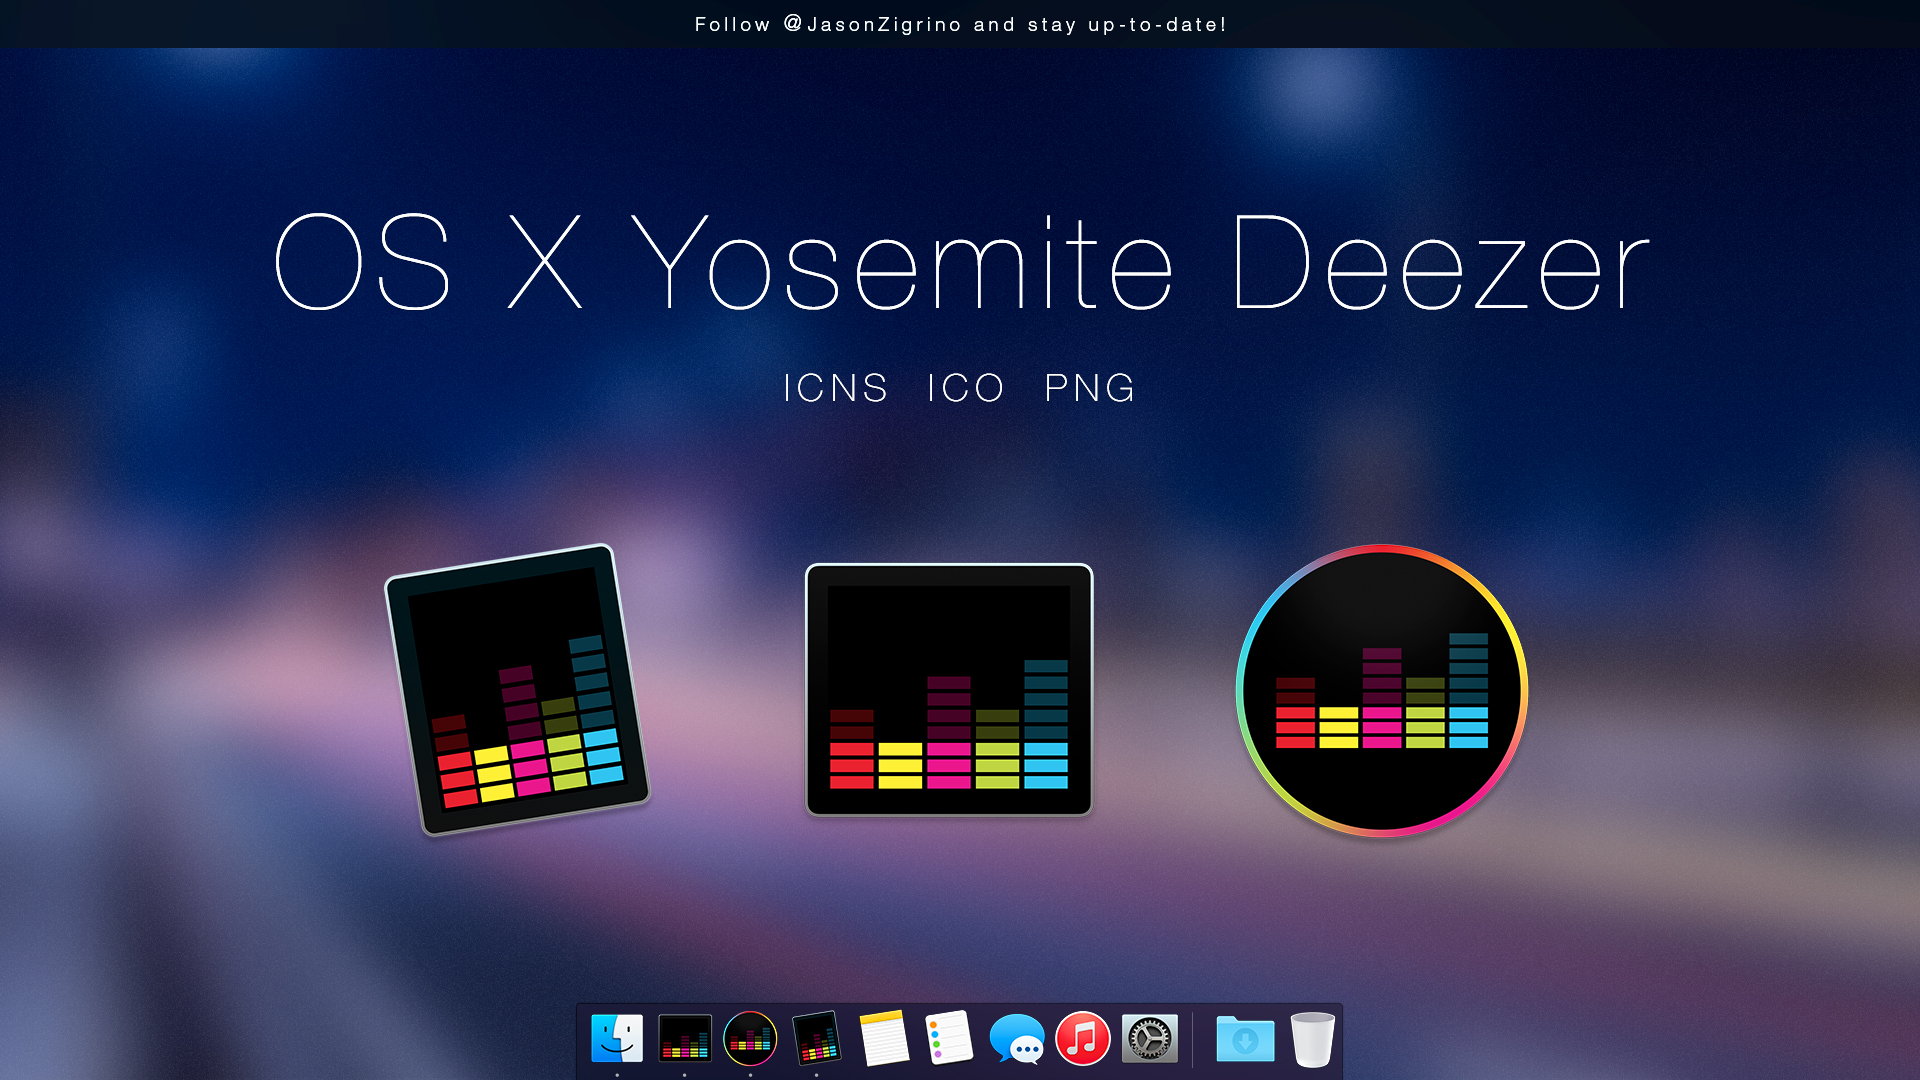
Task: Launch the tilted Deezer dock icon
Action: point(817,1038)
